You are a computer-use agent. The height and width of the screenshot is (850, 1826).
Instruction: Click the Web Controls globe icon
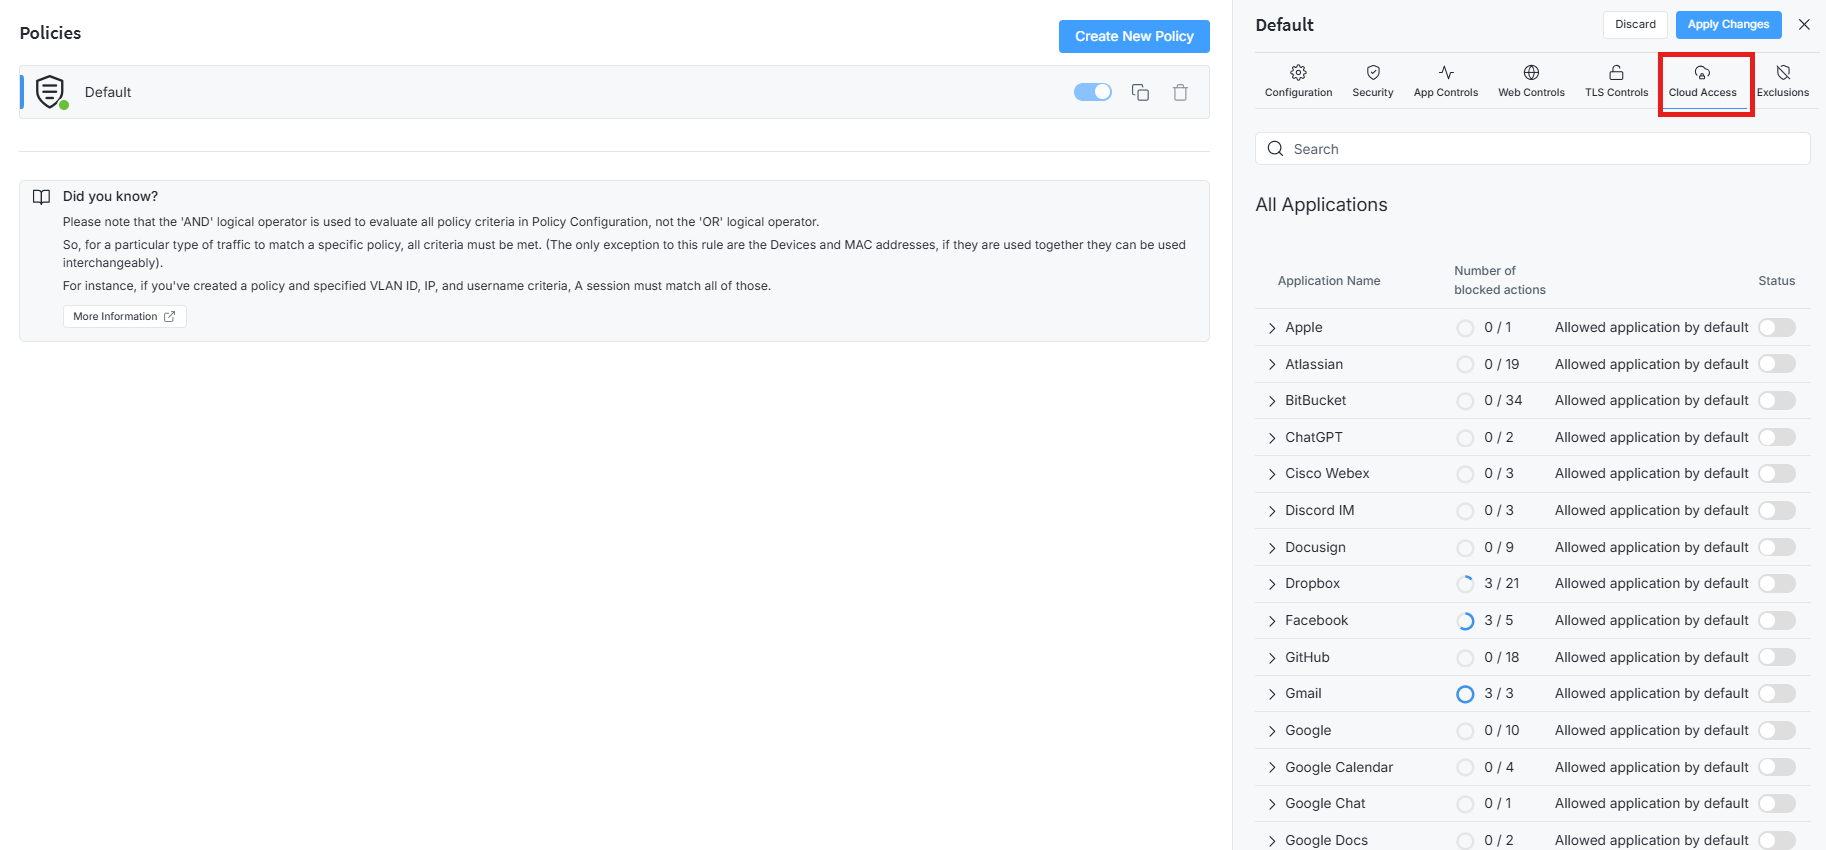(x=1531, y=72)
